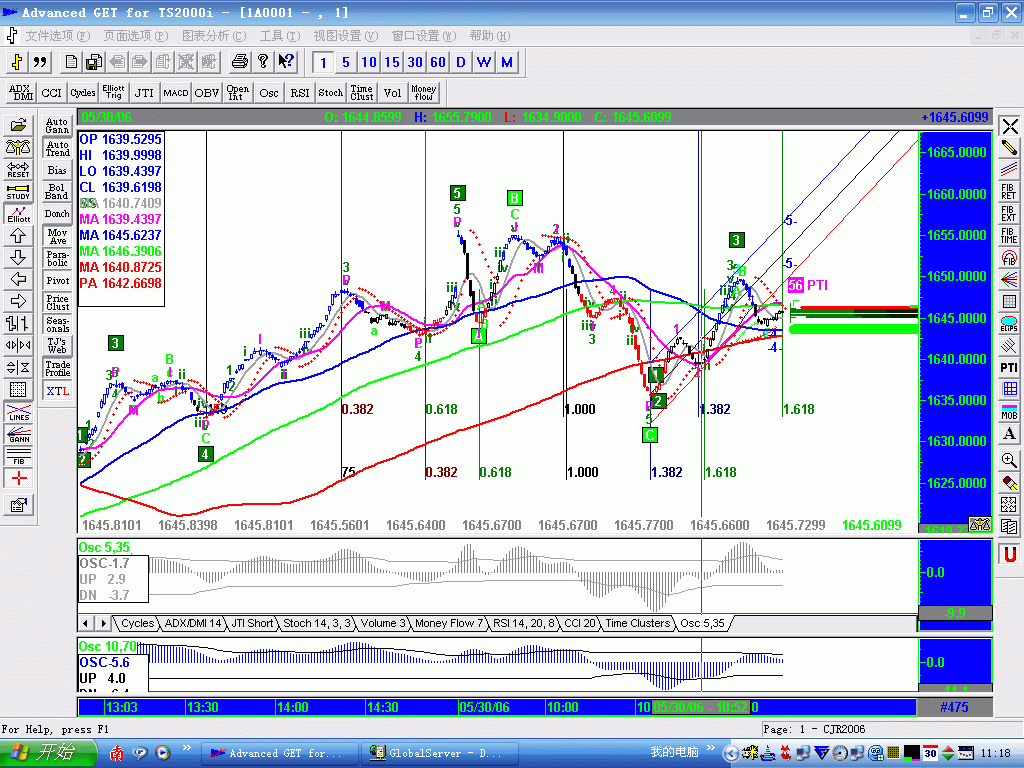1024x768 pixels.
Task: Open the 文件选项 (F) menu
Action: (57, 35)
